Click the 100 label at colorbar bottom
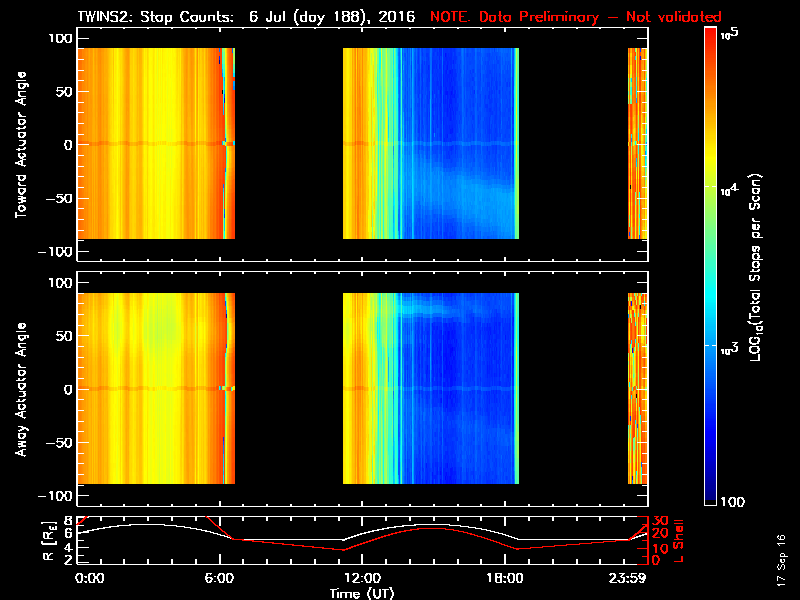Screen dimensions: 800x600 (x=732, y=502)
